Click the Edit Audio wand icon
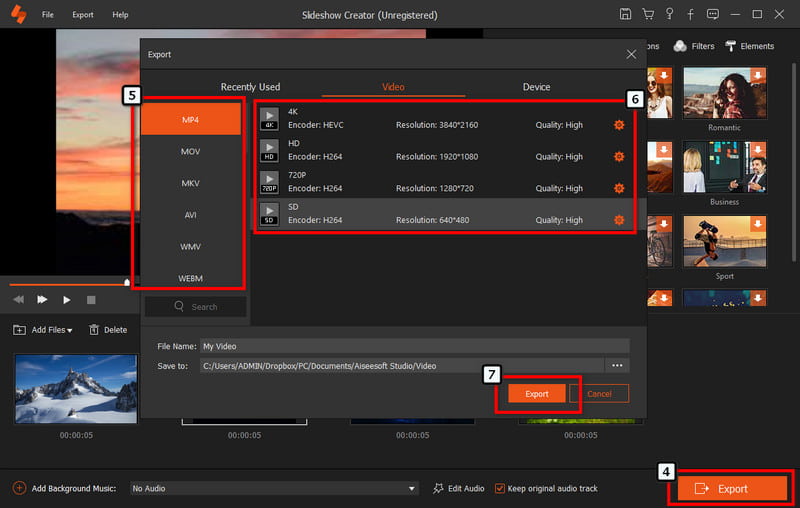800x508 pixels. click(x=438, y=488)
